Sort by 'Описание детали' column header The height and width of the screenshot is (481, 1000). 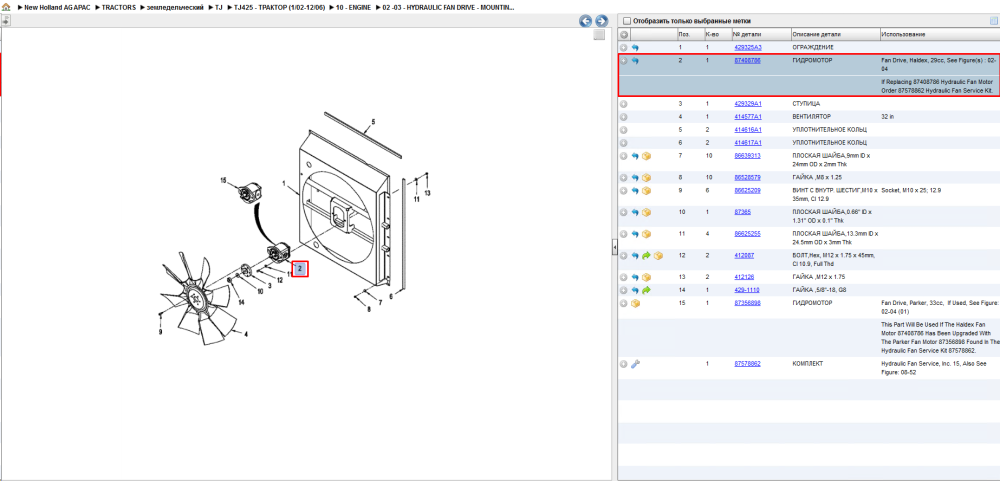[835, 34]
